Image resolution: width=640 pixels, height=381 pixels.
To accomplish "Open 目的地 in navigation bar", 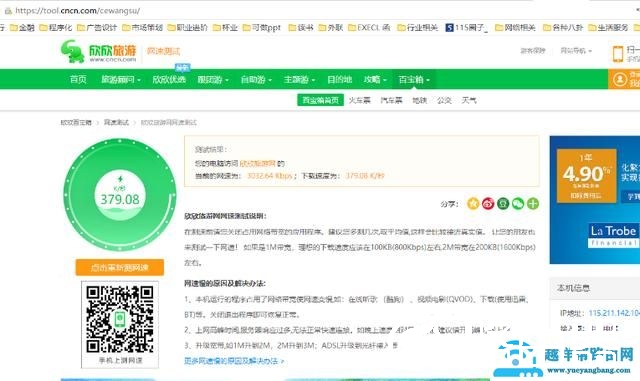I will [x=339, y=80].
